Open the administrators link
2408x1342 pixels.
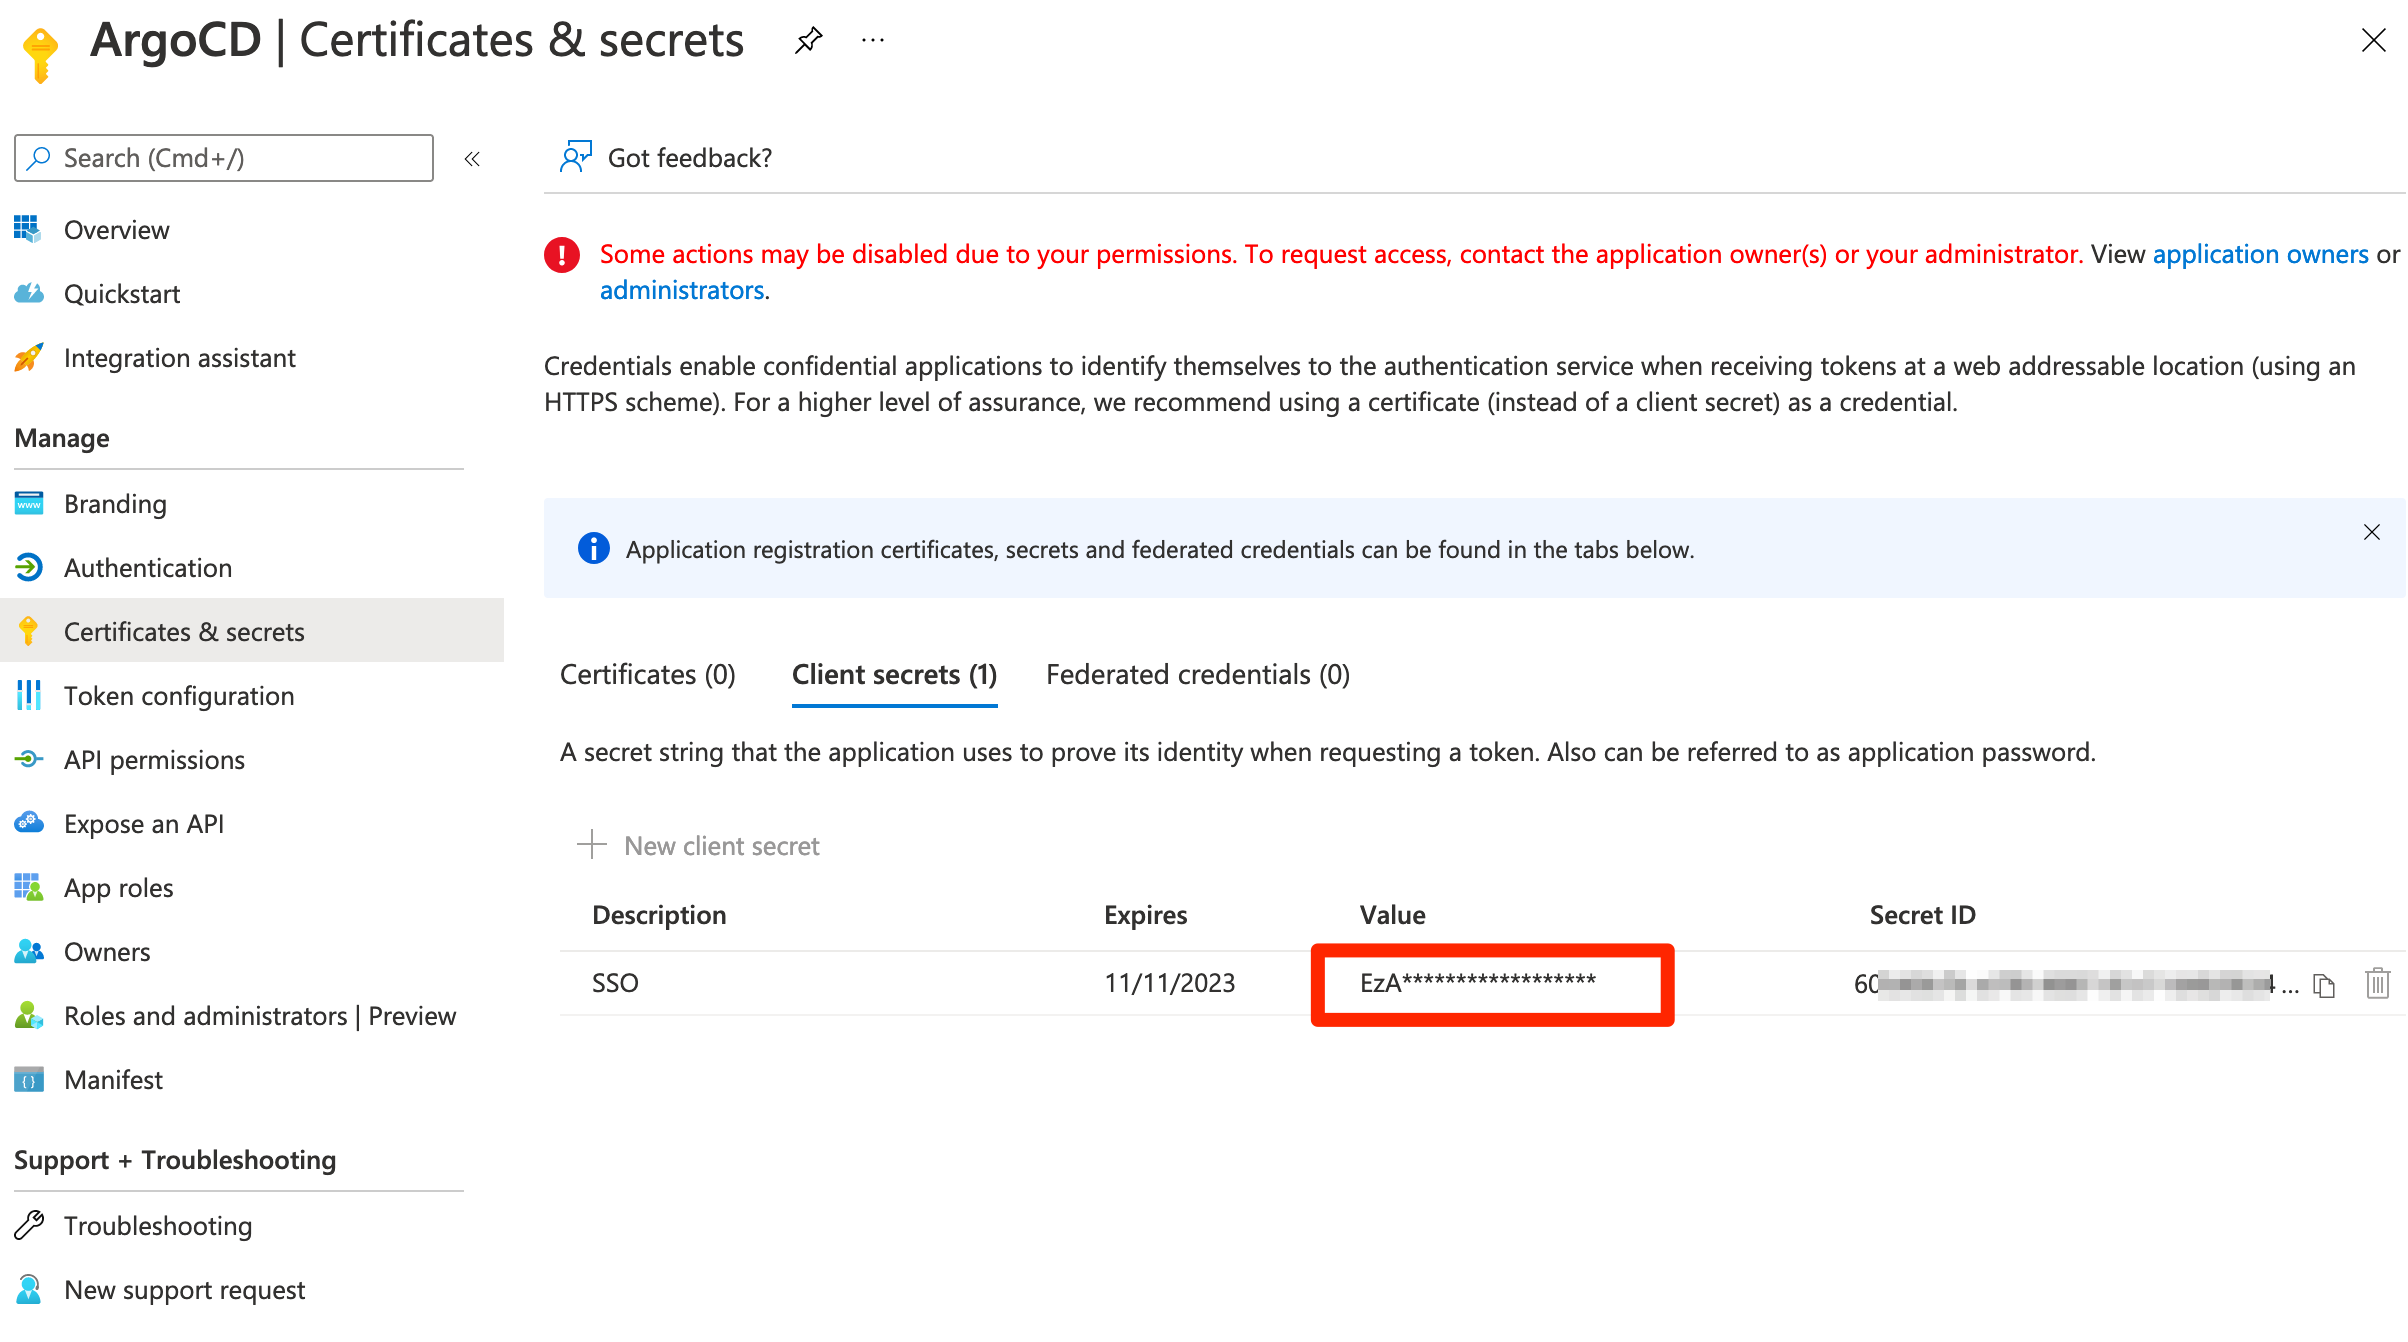[682, 290]
